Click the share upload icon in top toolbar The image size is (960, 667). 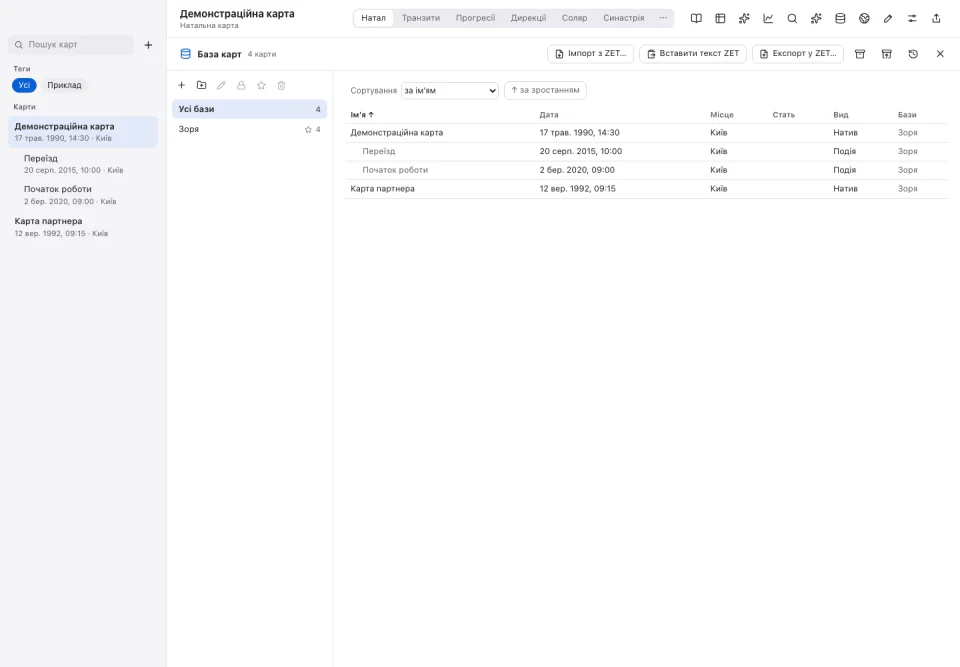936,18
